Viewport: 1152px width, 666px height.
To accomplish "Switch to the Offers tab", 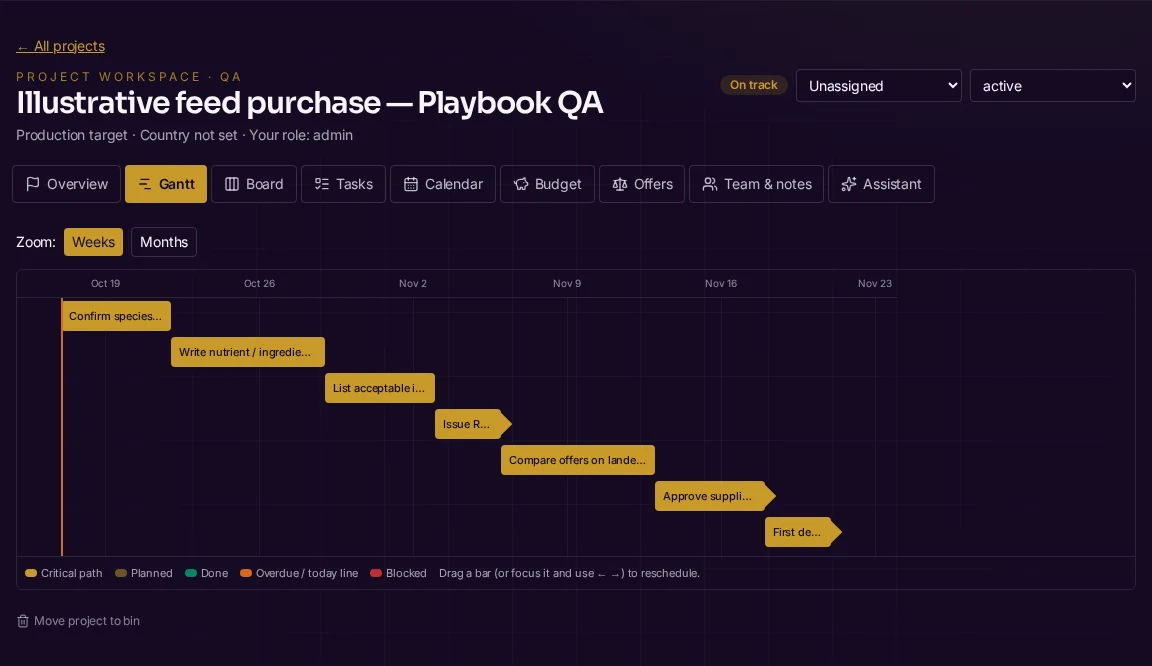I will point(642,184).
